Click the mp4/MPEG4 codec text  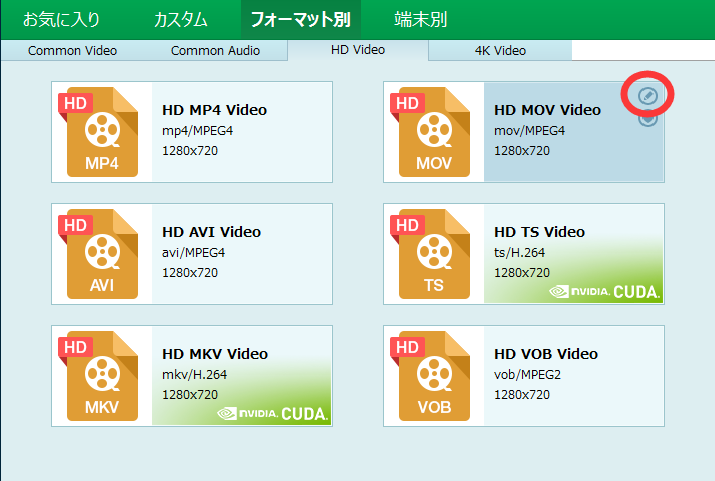pyautogui.click(x=197, y=131)
